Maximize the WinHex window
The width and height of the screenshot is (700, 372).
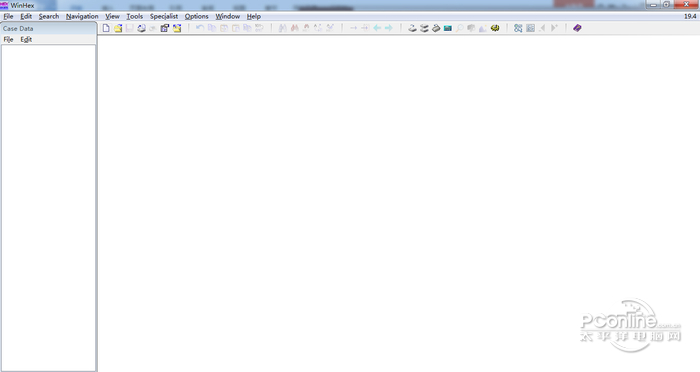coord(666,4)
